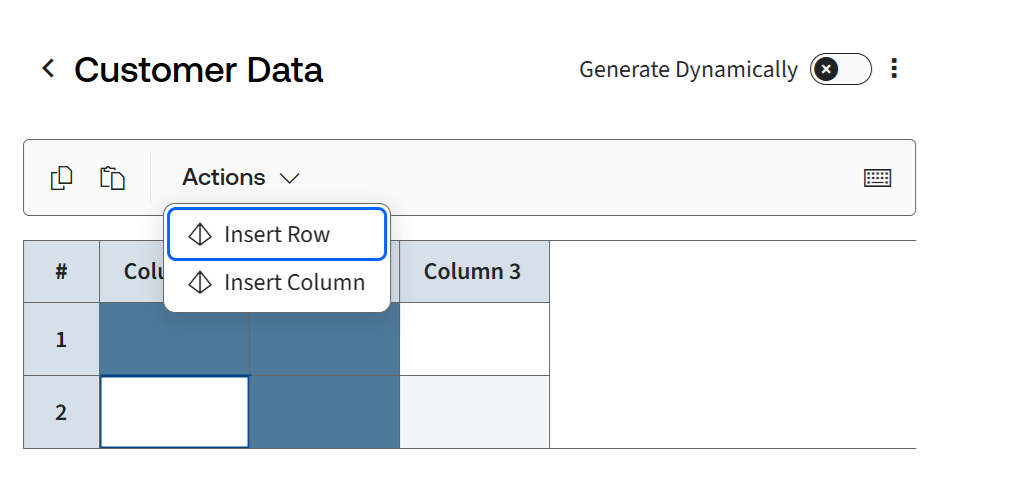Select row 2 header
This screenshot has width=1033, height=480.
coord(61,413)
